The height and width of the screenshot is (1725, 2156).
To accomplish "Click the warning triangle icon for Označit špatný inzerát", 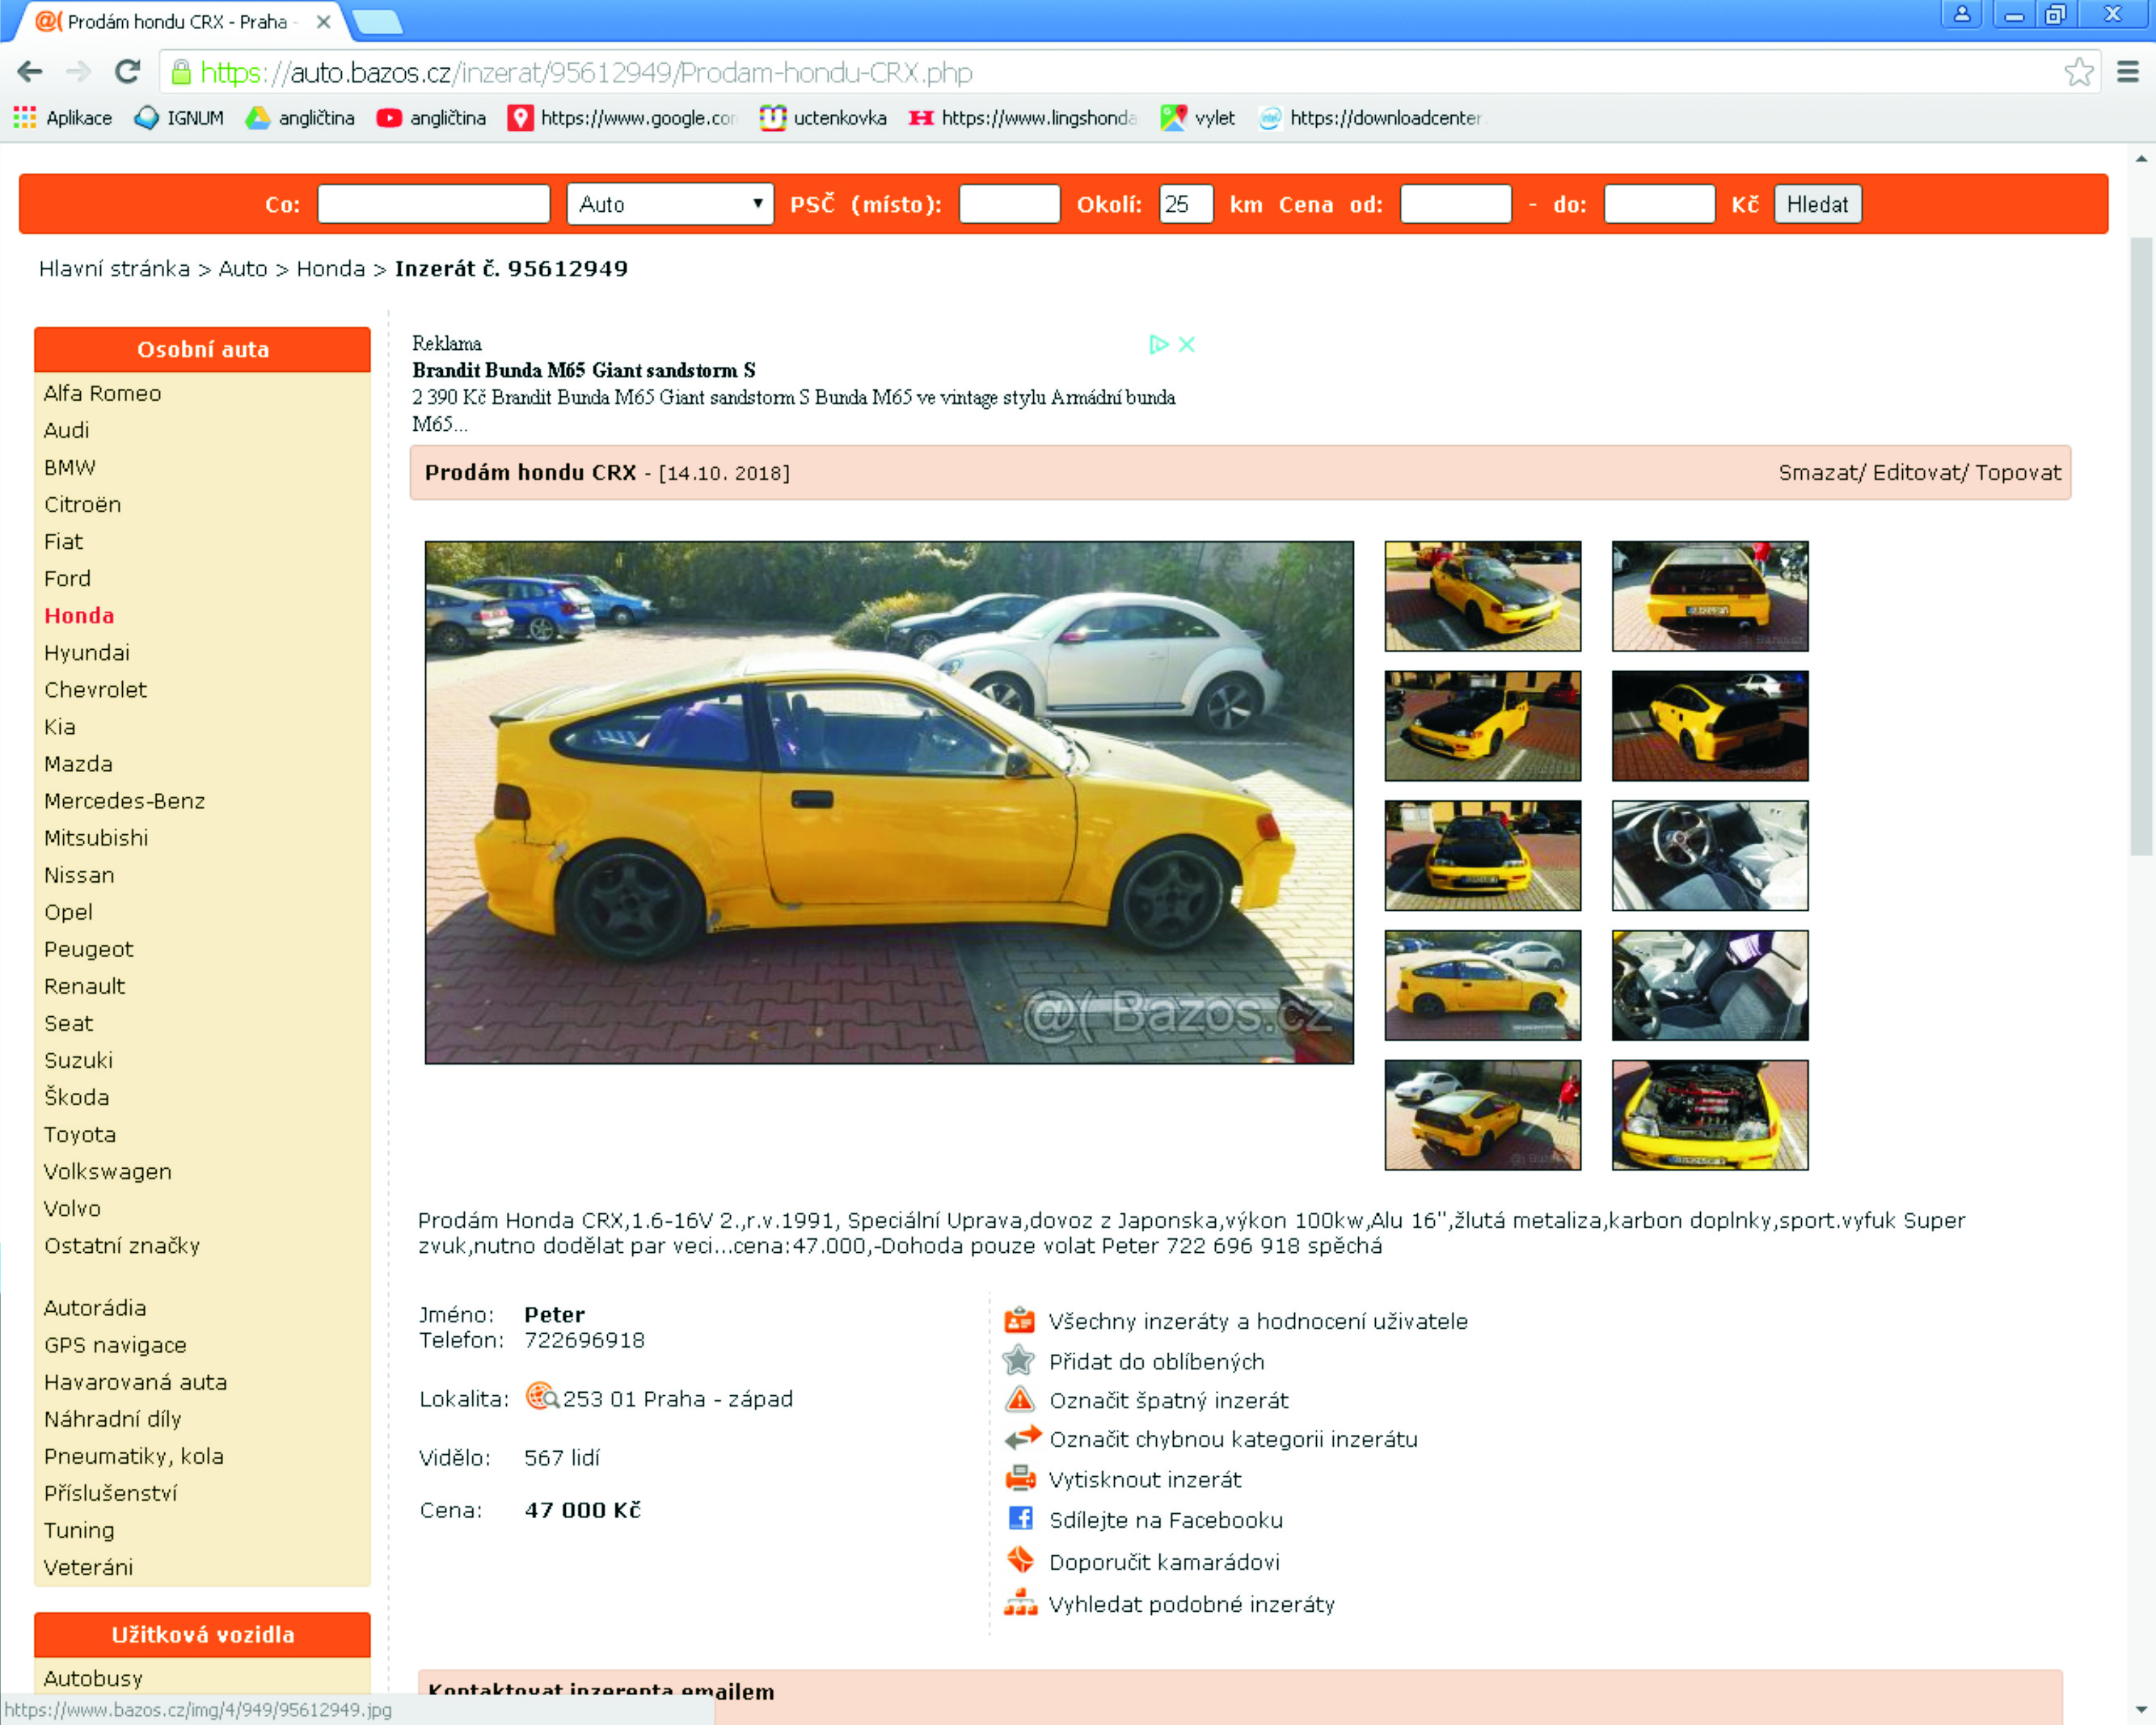I will (x=1019, y=1399).
